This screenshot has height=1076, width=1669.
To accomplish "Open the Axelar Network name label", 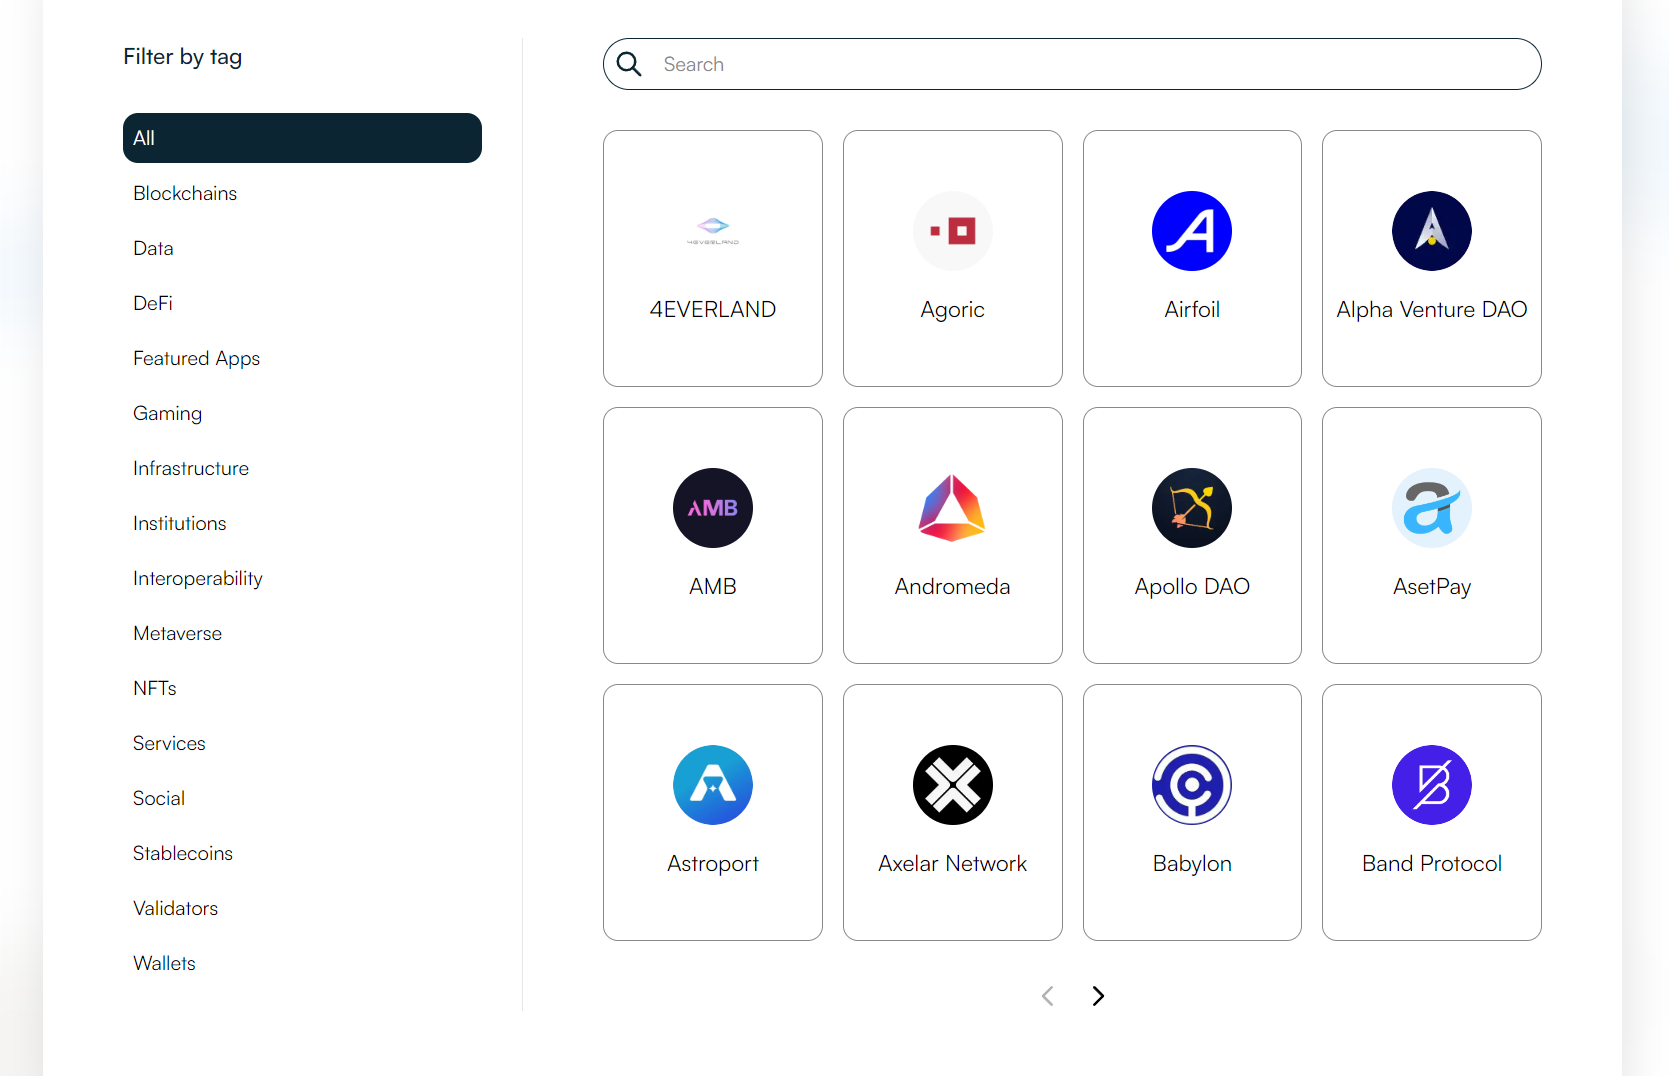I will [x=953, y=863].
